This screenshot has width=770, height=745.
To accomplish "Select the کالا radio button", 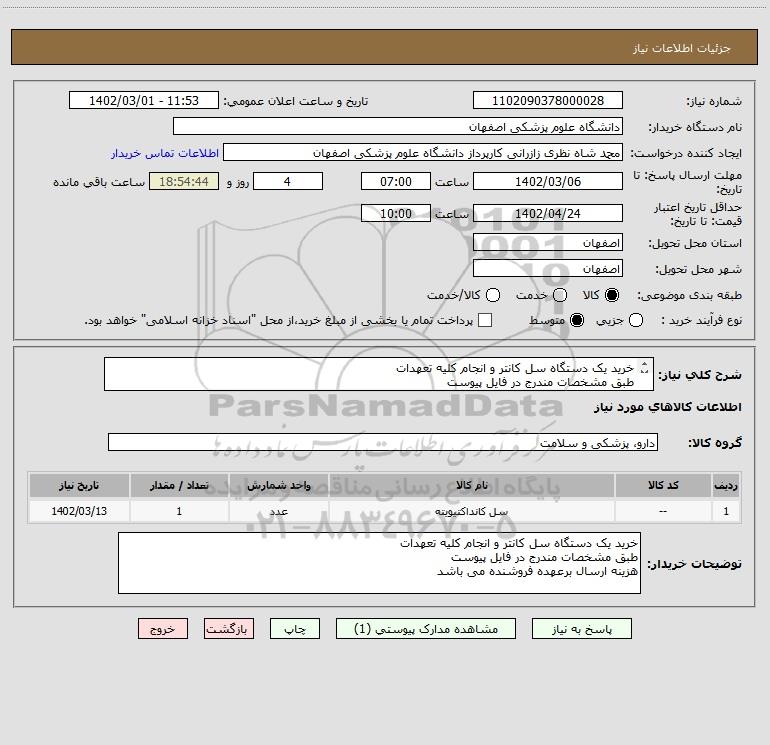I will point(612,295).
